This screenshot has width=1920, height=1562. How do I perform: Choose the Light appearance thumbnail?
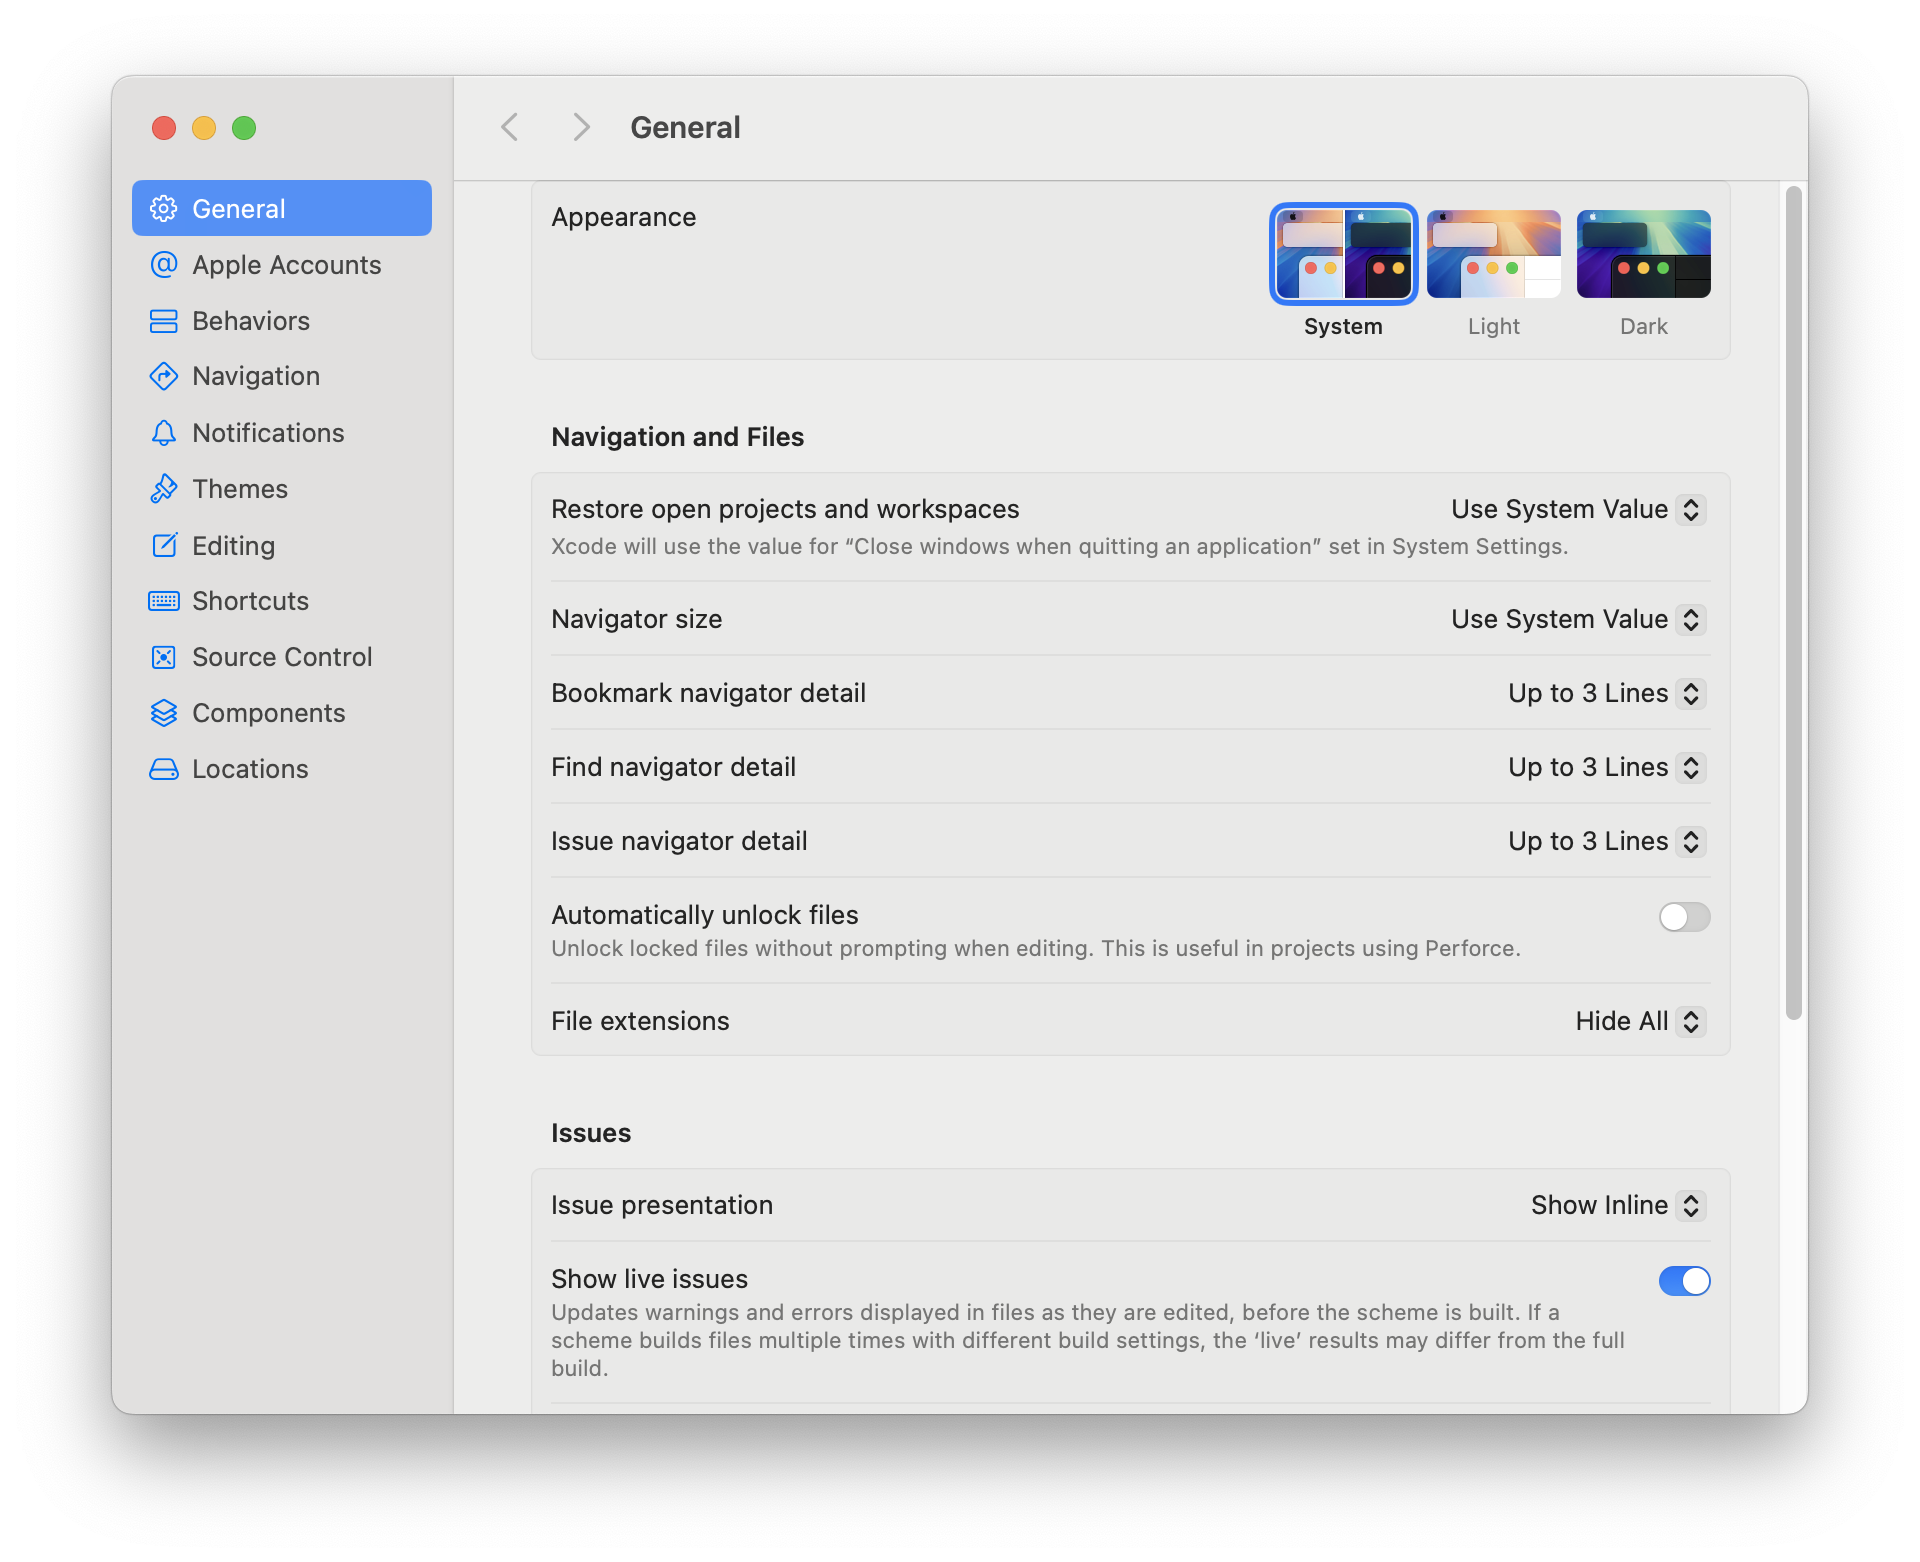point(1493,254)
